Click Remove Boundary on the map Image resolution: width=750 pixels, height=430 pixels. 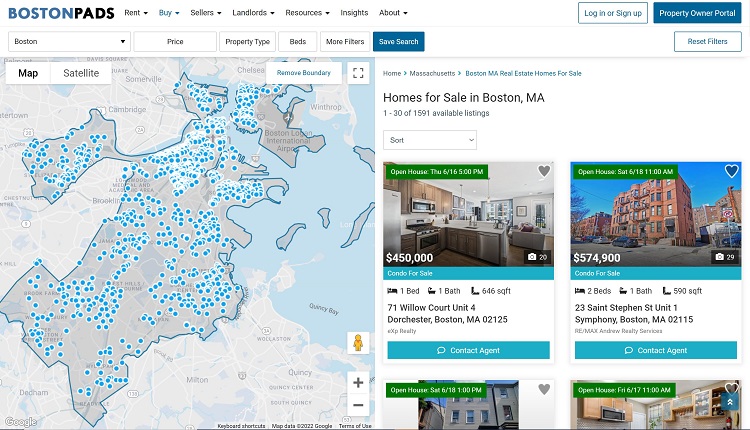[x=304, y=73]
